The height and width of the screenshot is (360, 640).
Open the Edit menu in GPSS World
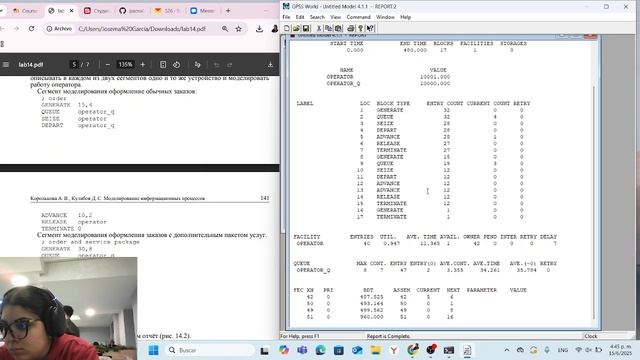tap(300, 17)
